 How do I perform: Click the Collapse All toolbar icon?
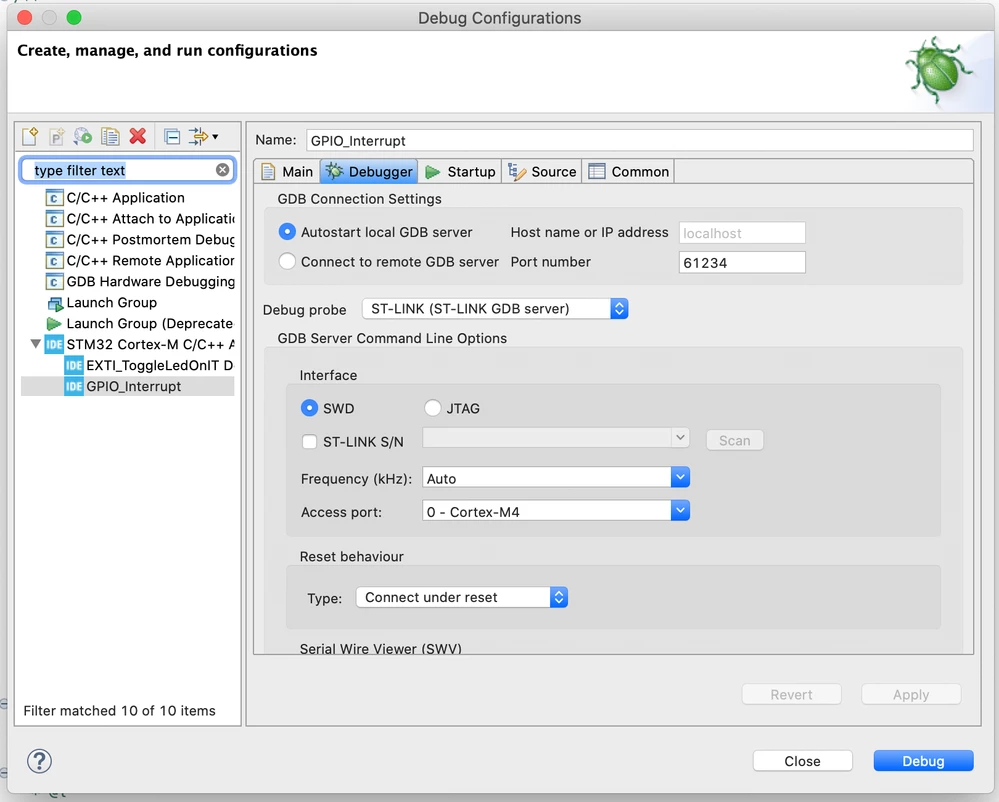coord(172,136)
